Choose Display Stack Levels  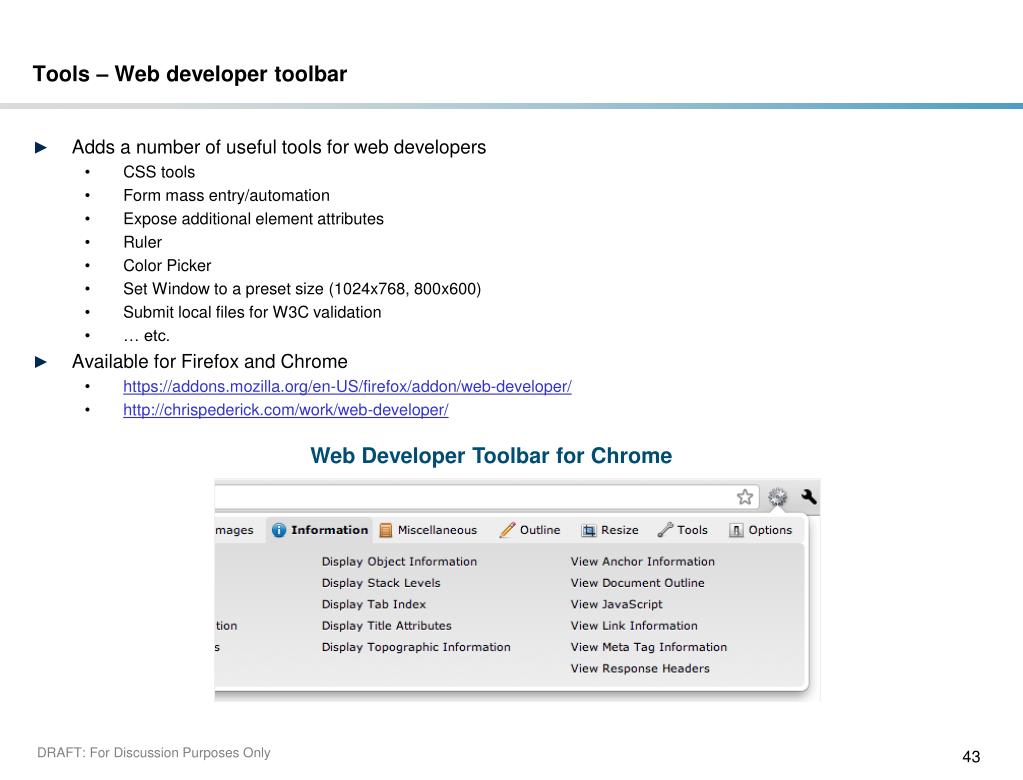click(381, 583)
